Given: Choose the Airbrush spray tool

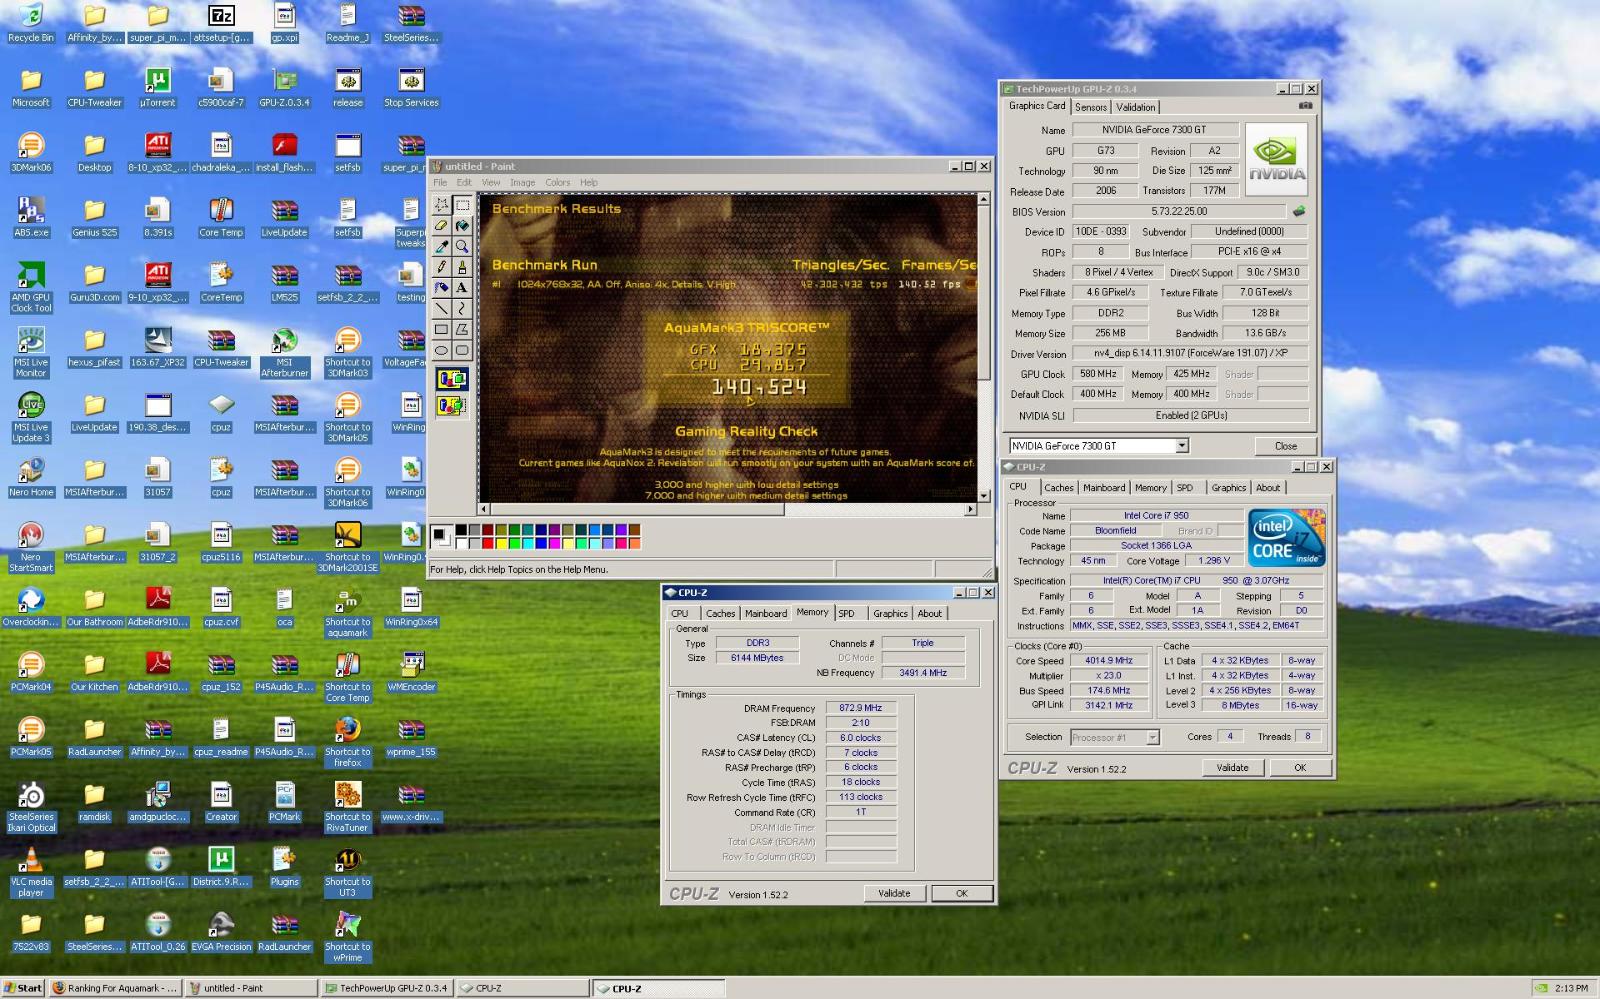Looking at the screenshot, I should pos(441,288).
